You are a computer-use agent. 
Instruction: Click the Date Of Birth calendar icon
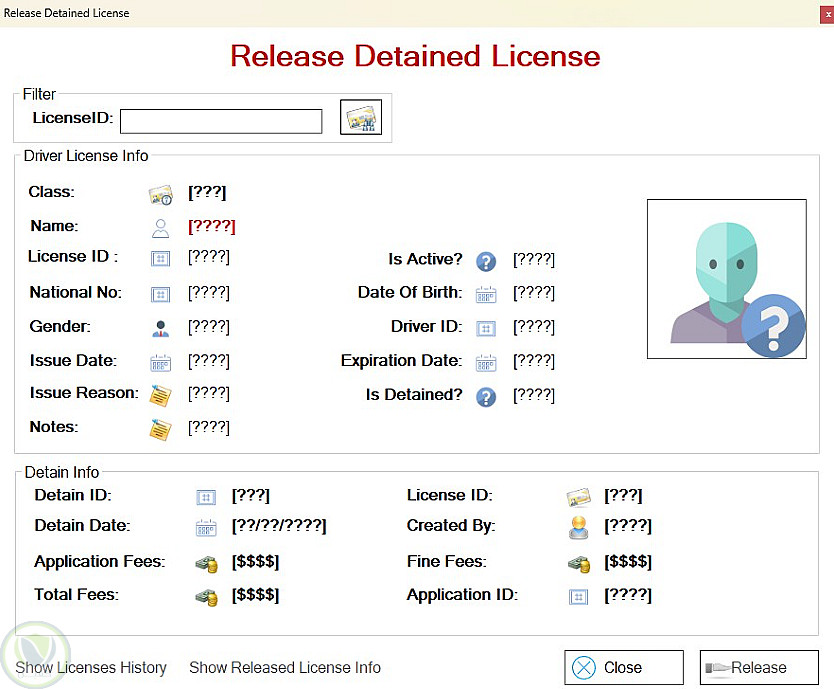click(486, 294)
